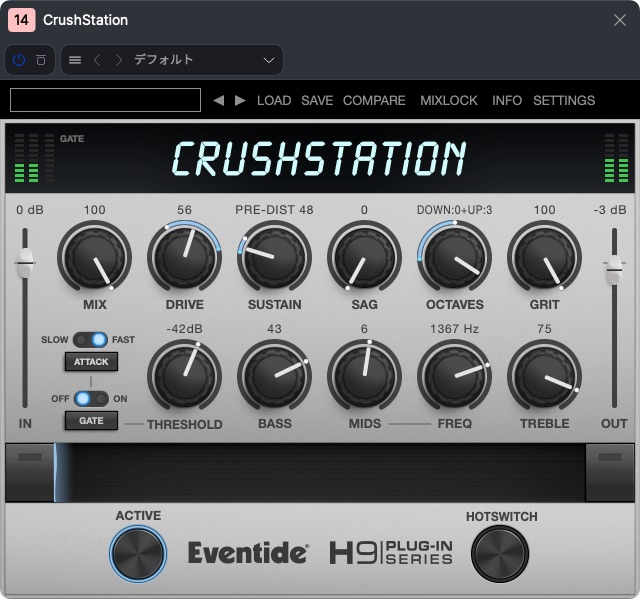Open the LOAD preset menu
640x599 pixels.
pyautogui.click(x=274, y=100)
